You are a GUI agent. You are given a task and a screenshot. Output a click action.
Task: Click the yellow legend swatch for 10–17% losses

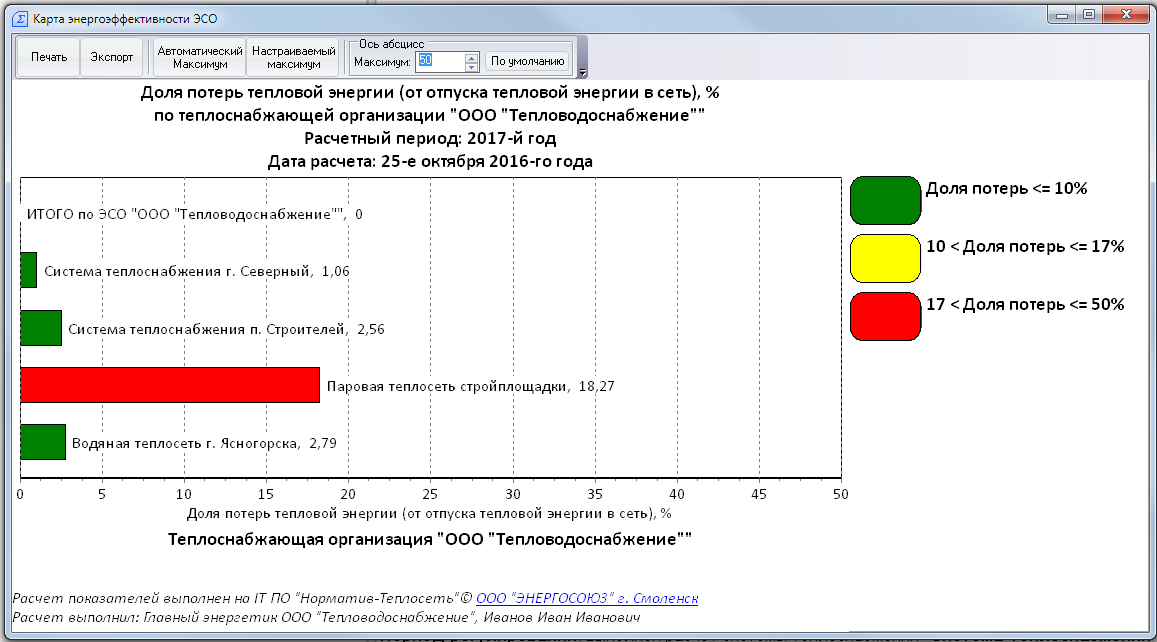point(884,258)
